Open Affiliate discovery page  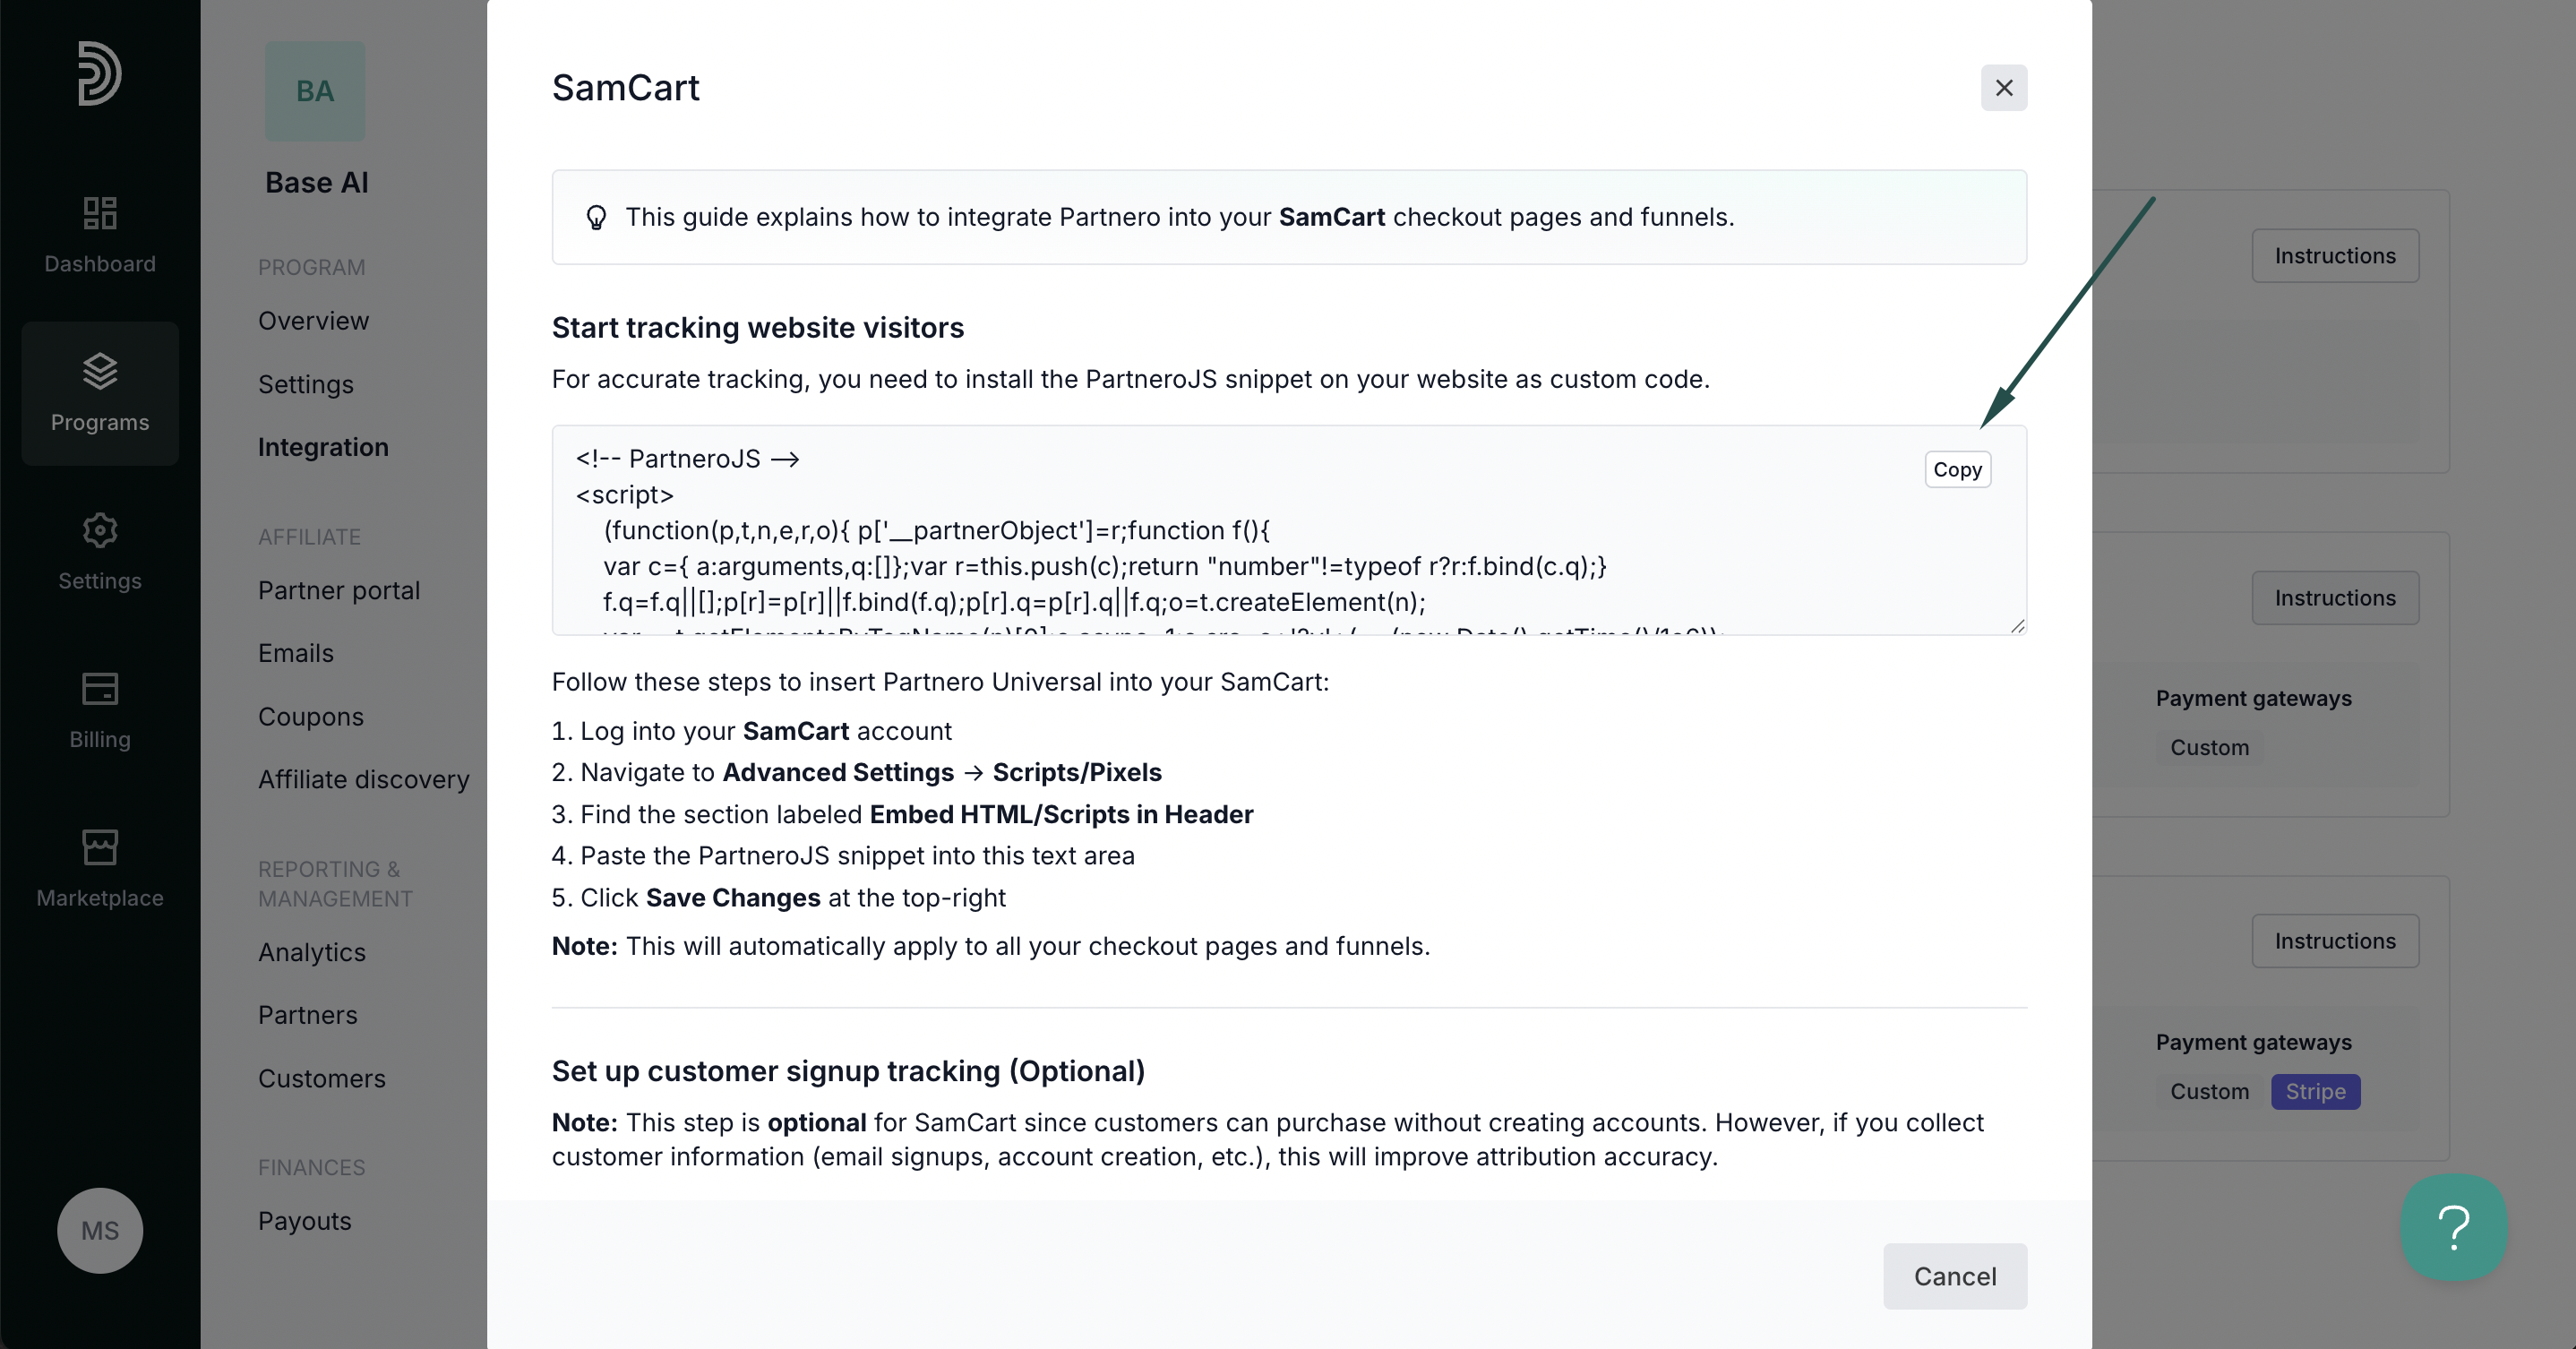pos(363,779)
